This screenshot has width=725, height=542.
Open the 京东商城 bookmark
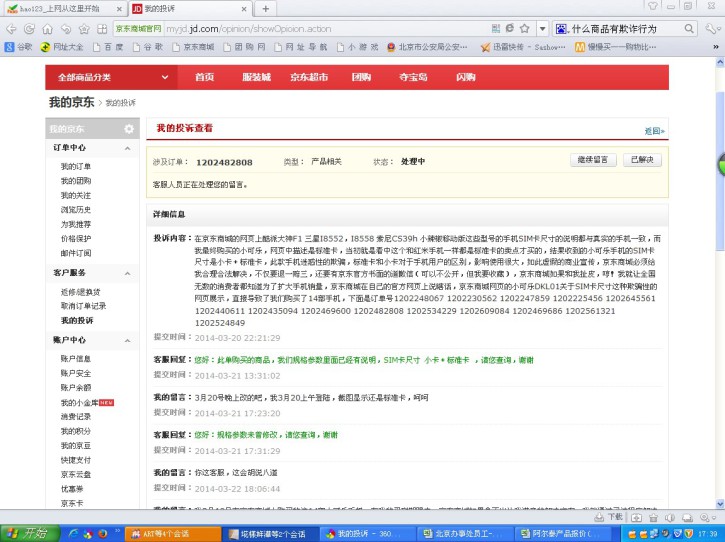coord(193,47)
